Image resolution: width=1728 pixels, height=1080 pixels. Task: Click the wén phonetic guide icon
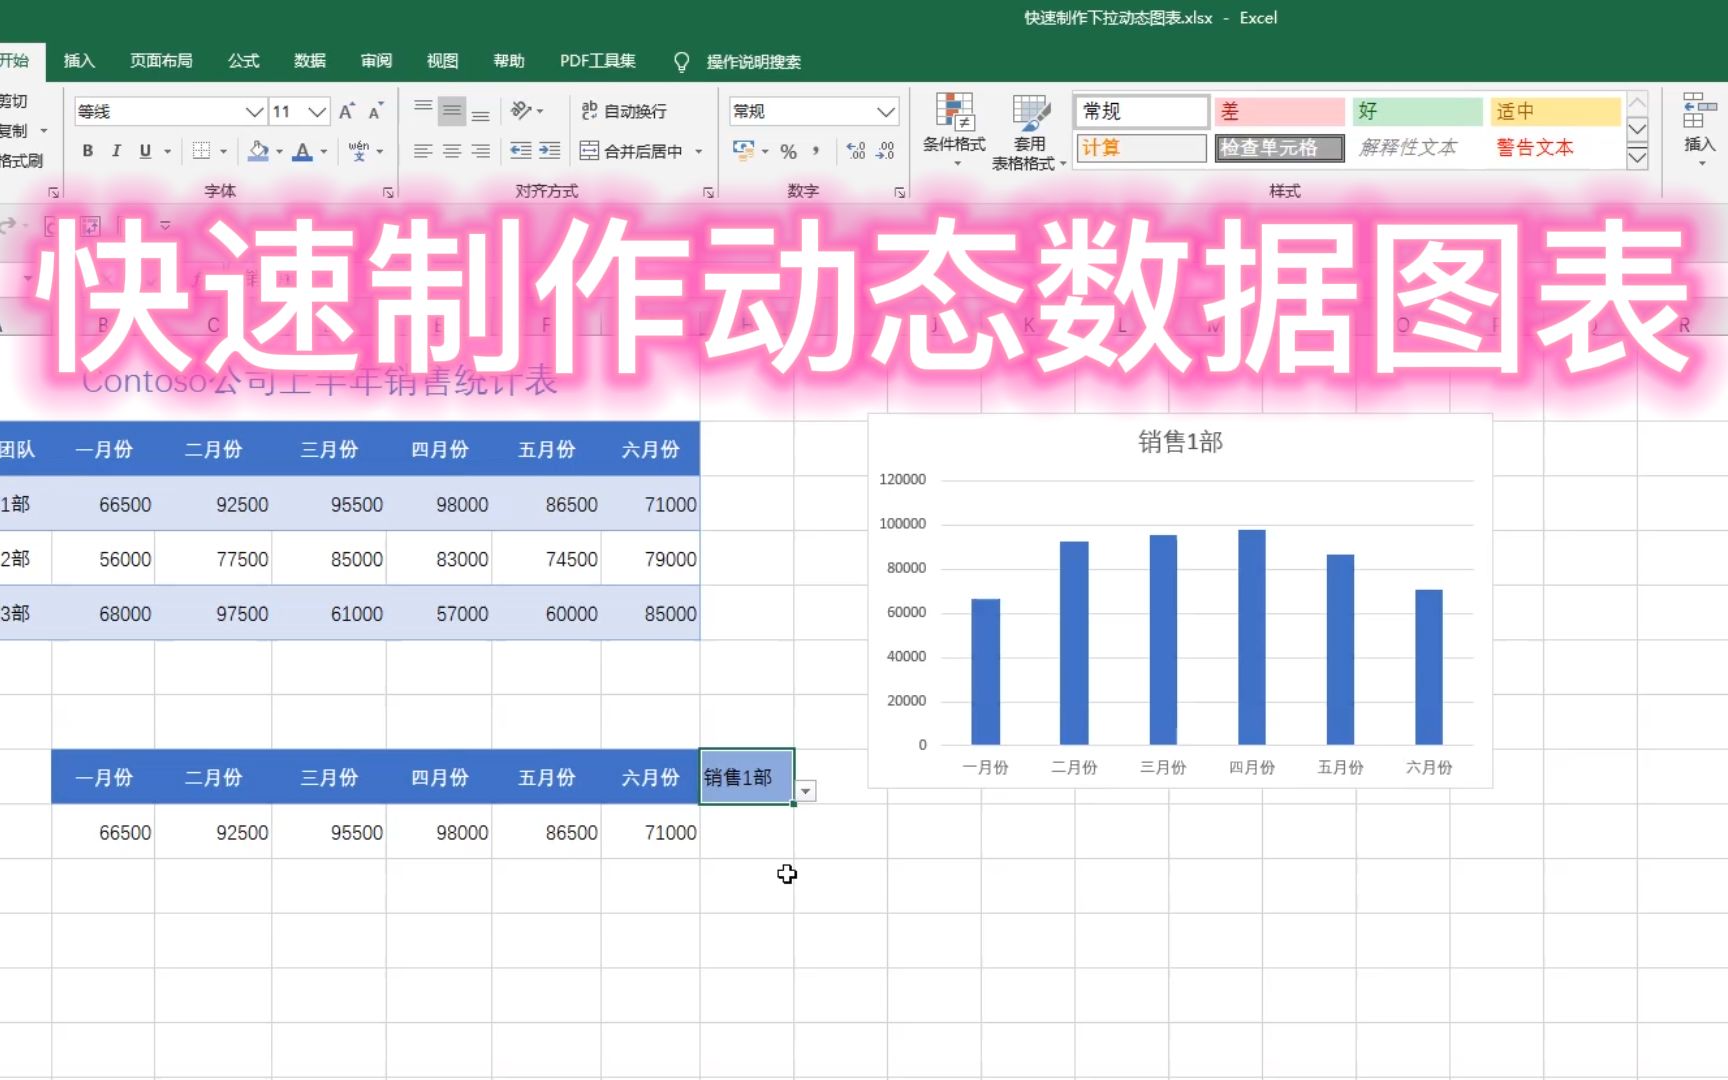[x=359, y=151]
